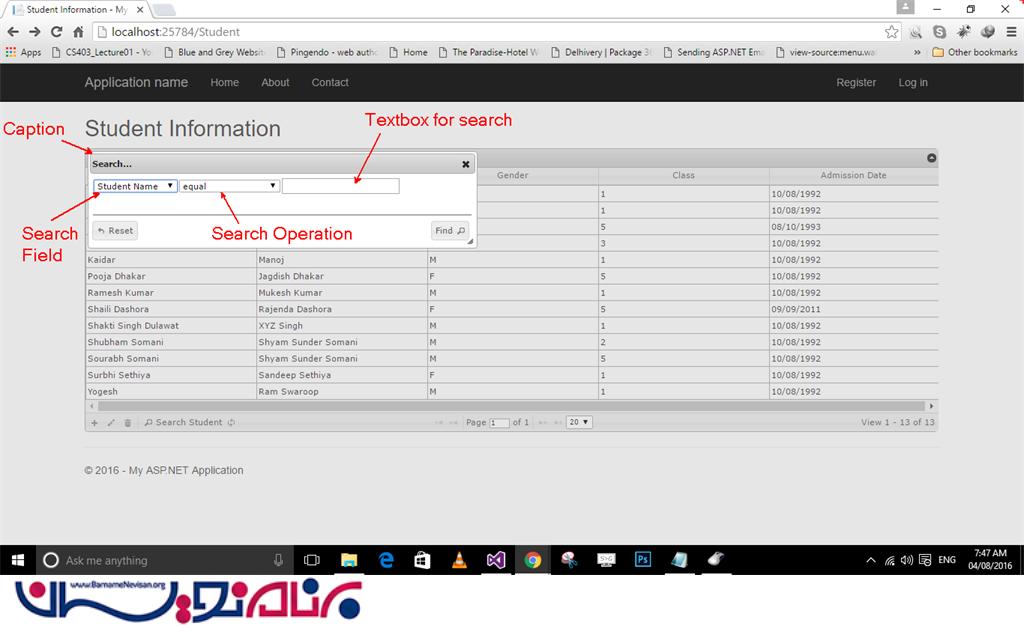The width and height of the screenshot is (1024, 625).
Task: Click the search value textbox
Action: [x=341, y=186]
